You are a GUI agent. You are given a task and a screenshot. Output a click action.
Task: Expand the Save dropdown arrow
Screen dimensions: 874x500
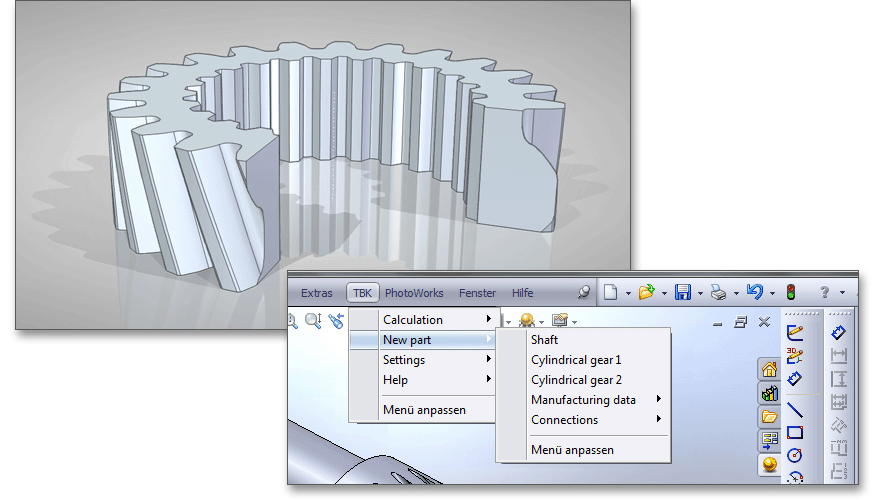coord(700,293)
